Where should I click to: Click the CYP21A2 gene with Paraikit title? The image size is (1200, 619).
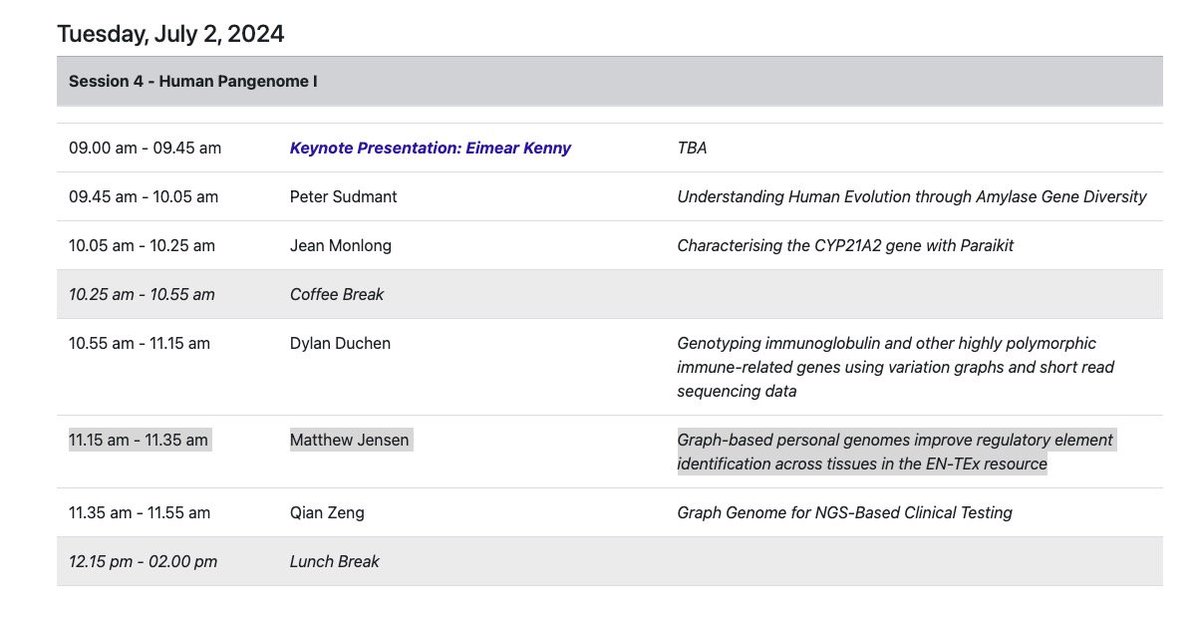tap(845, 245)
